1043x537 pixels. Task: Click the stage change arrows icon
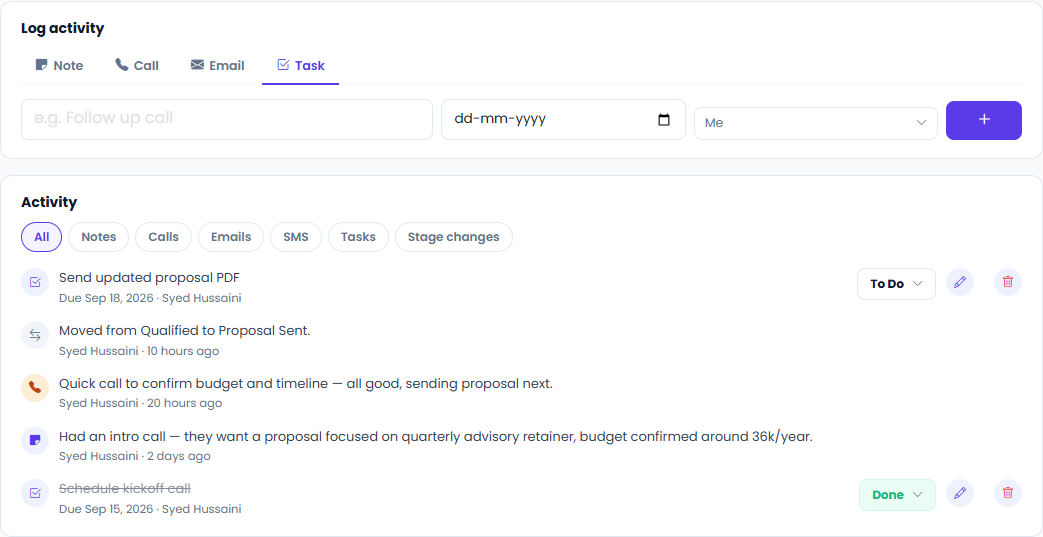tap(35, 335)
